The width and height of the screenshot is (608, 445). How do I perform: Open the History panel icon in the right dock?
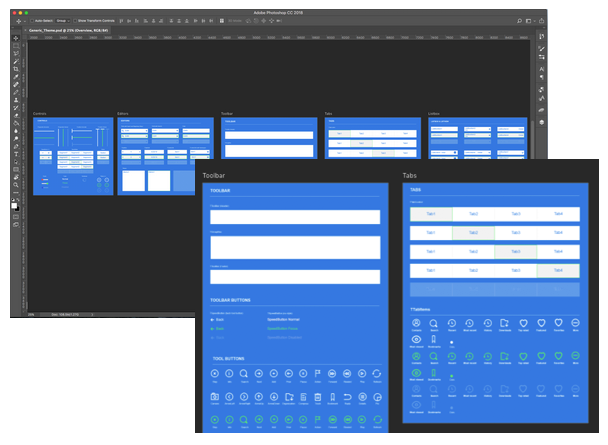(x=541, y=37)
